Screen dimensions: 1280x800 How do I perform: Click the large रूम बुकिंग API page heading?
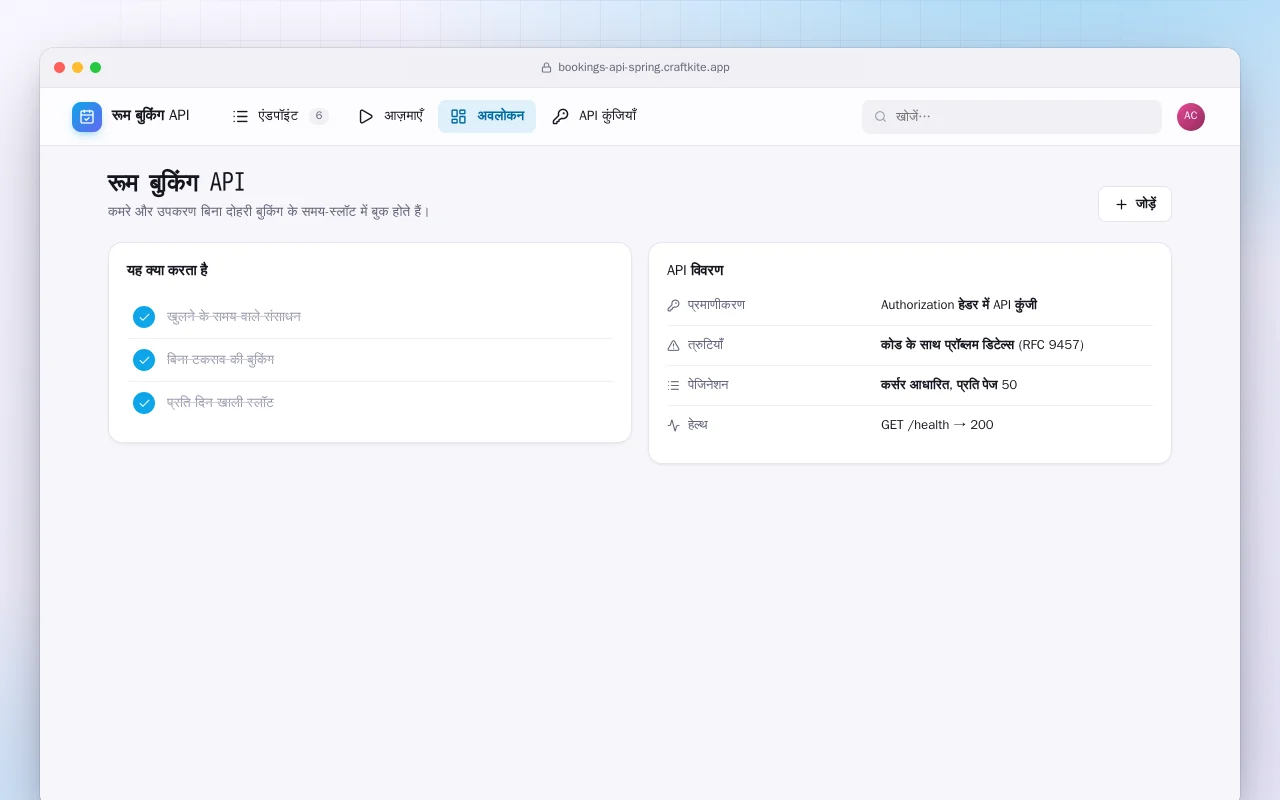(176, 183)
